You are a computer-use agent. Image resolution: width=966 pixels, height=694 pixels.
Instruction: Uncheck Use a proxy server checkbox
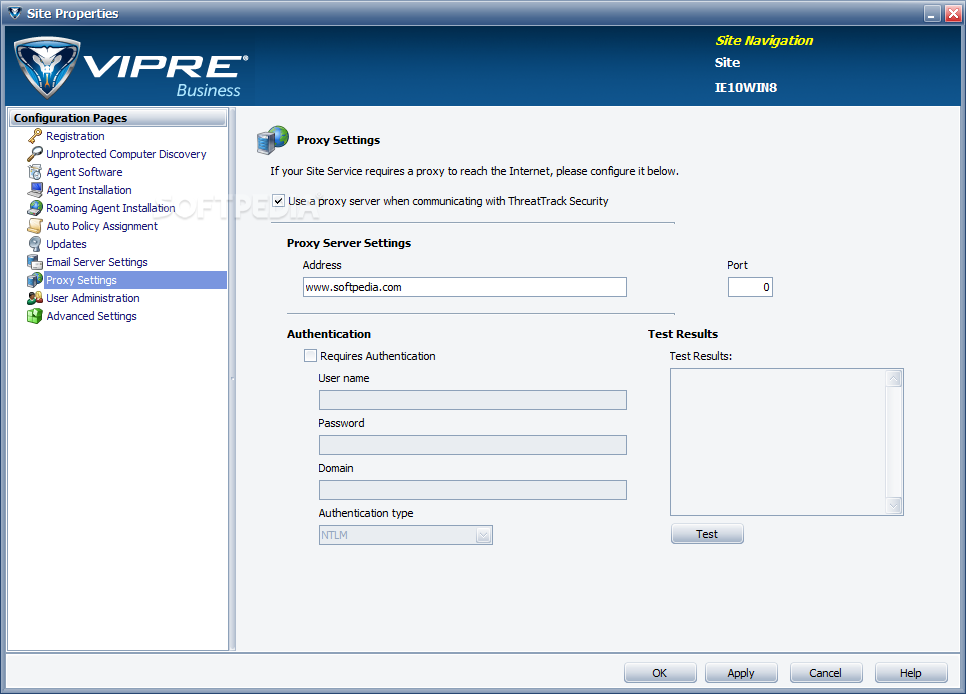[278, 201]
